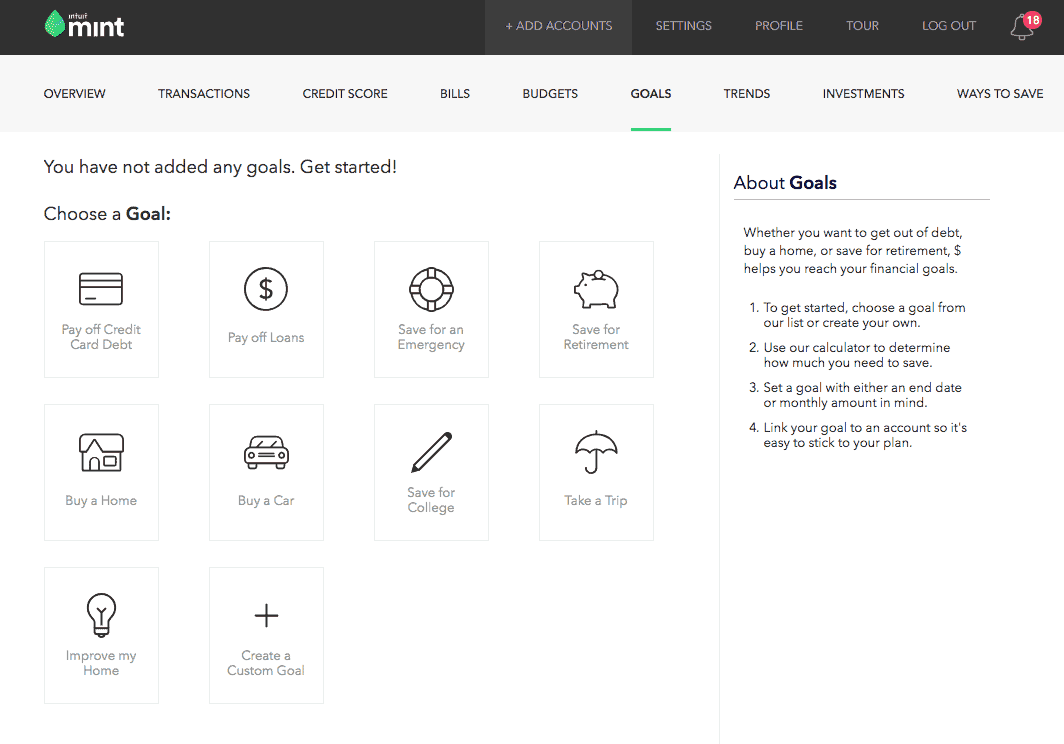1064x744 pixels.
Task: Choose the Take a Trip umbrella icon
Action: tap(596, 452)
